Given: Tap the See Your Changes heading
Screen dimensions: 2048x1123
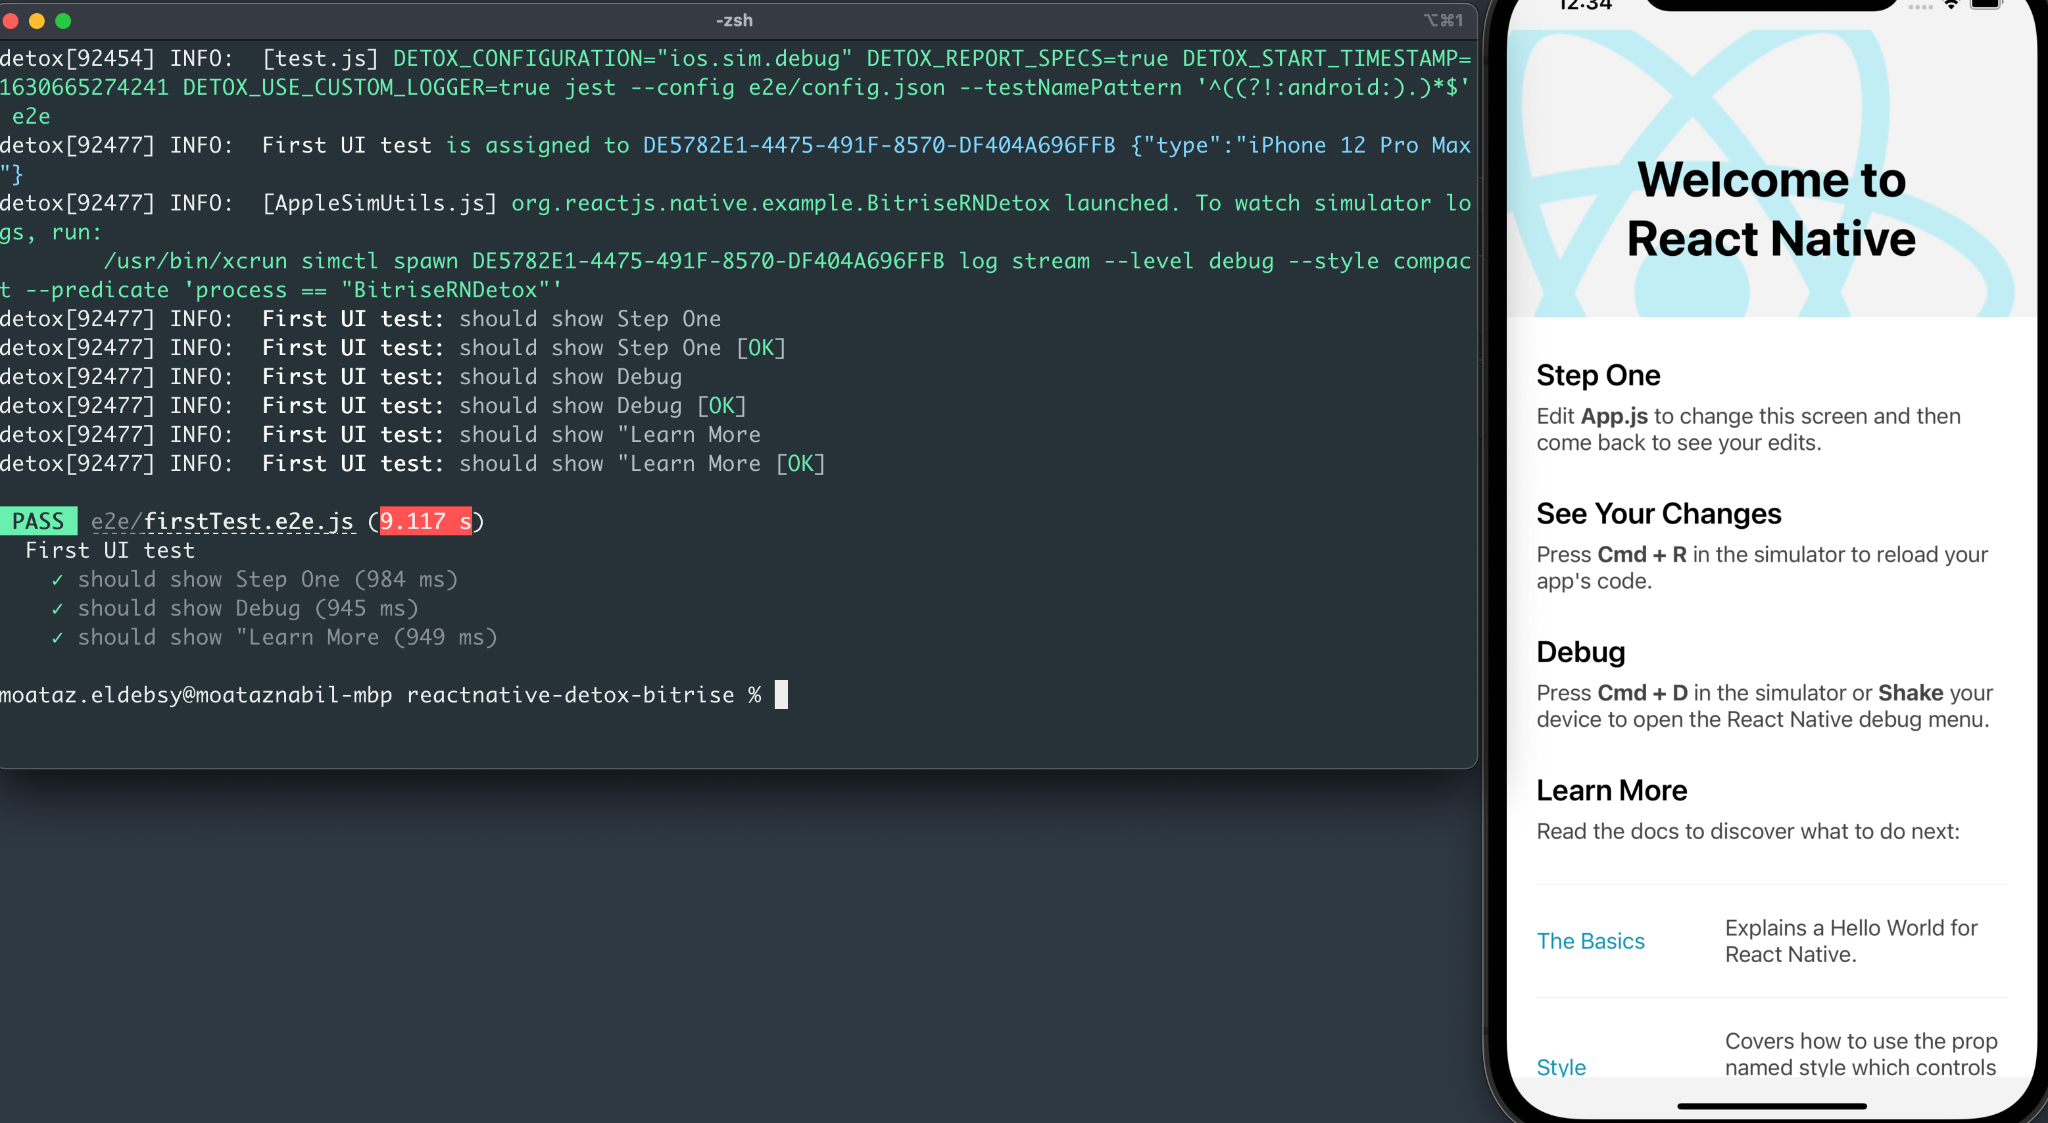Looking at the screenshot, I should 1659,513.
